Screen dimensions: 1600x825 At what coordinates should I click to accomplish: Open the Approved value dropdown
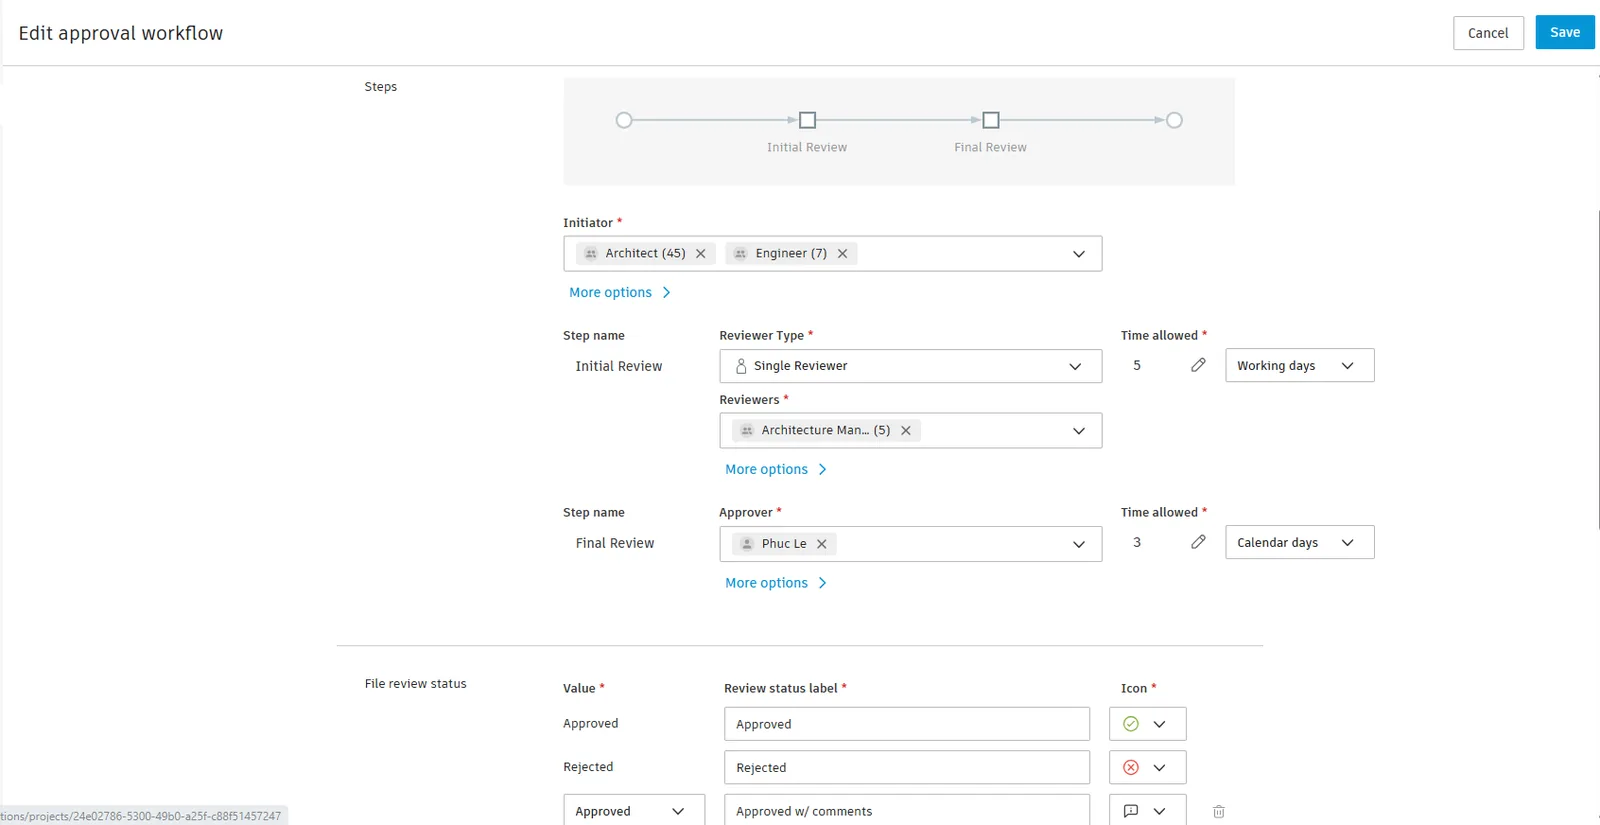point(634,810)
